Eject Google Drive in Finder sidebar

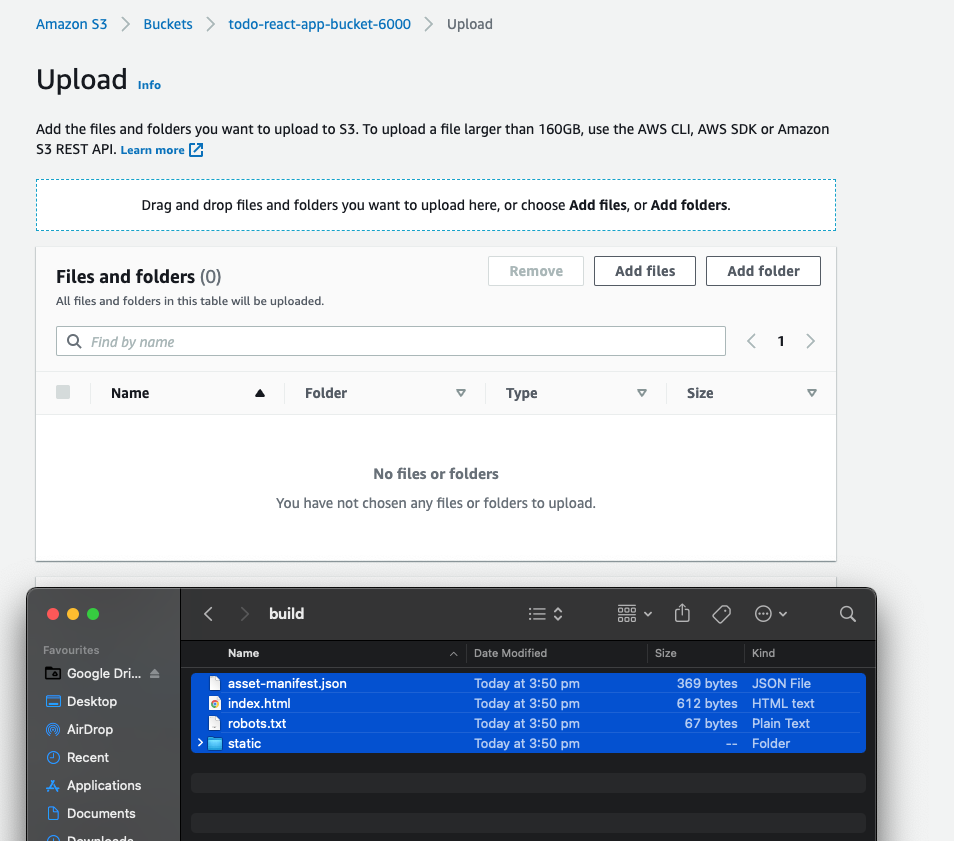tap(155, 673)
